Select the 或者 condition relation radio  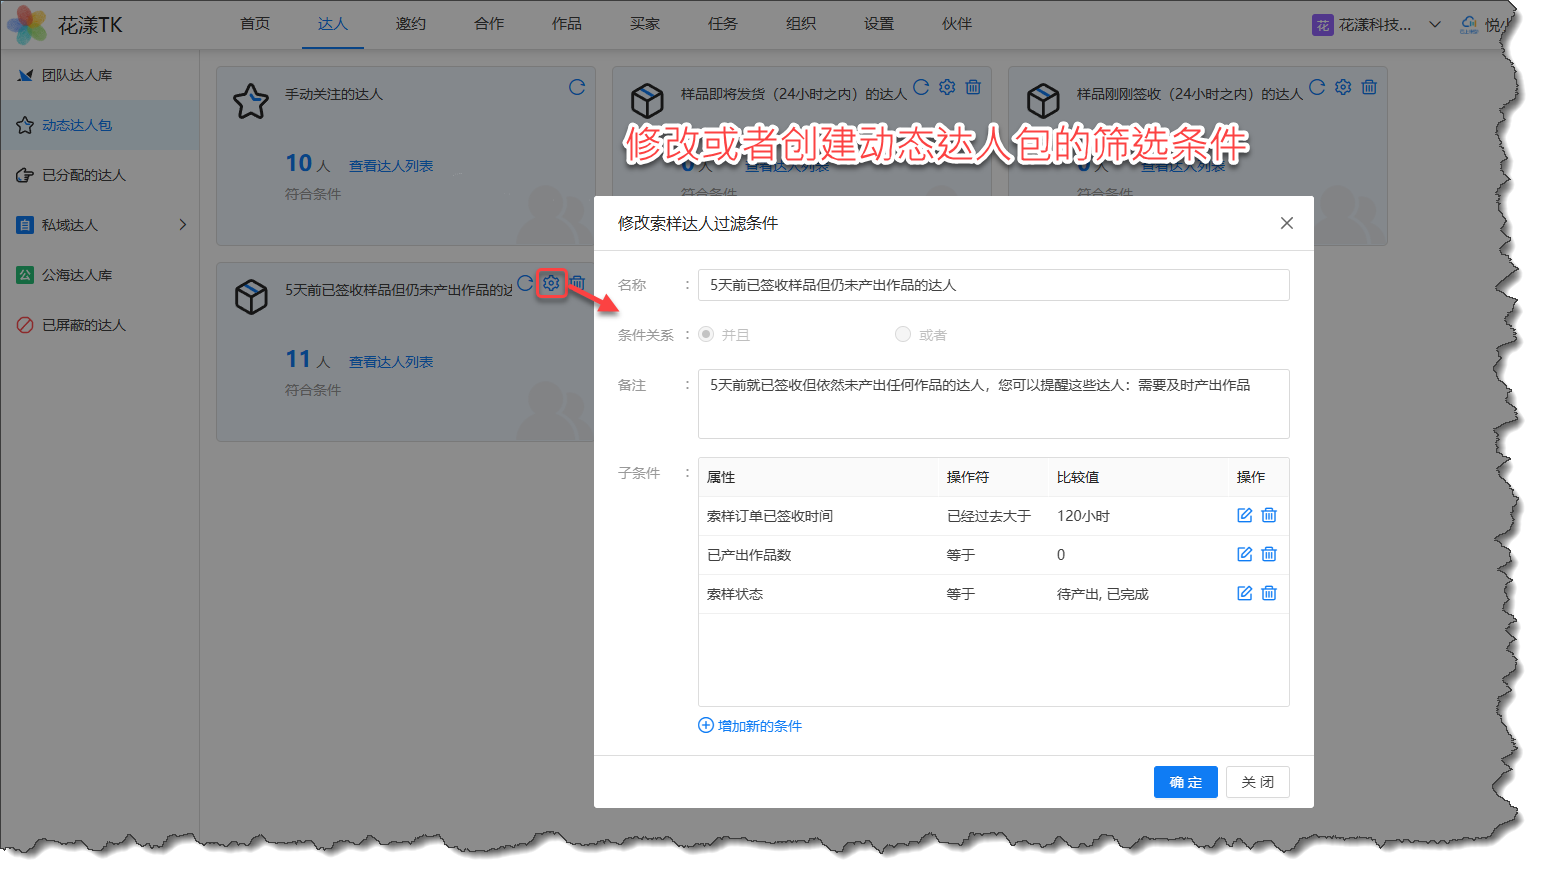point(903,334)
